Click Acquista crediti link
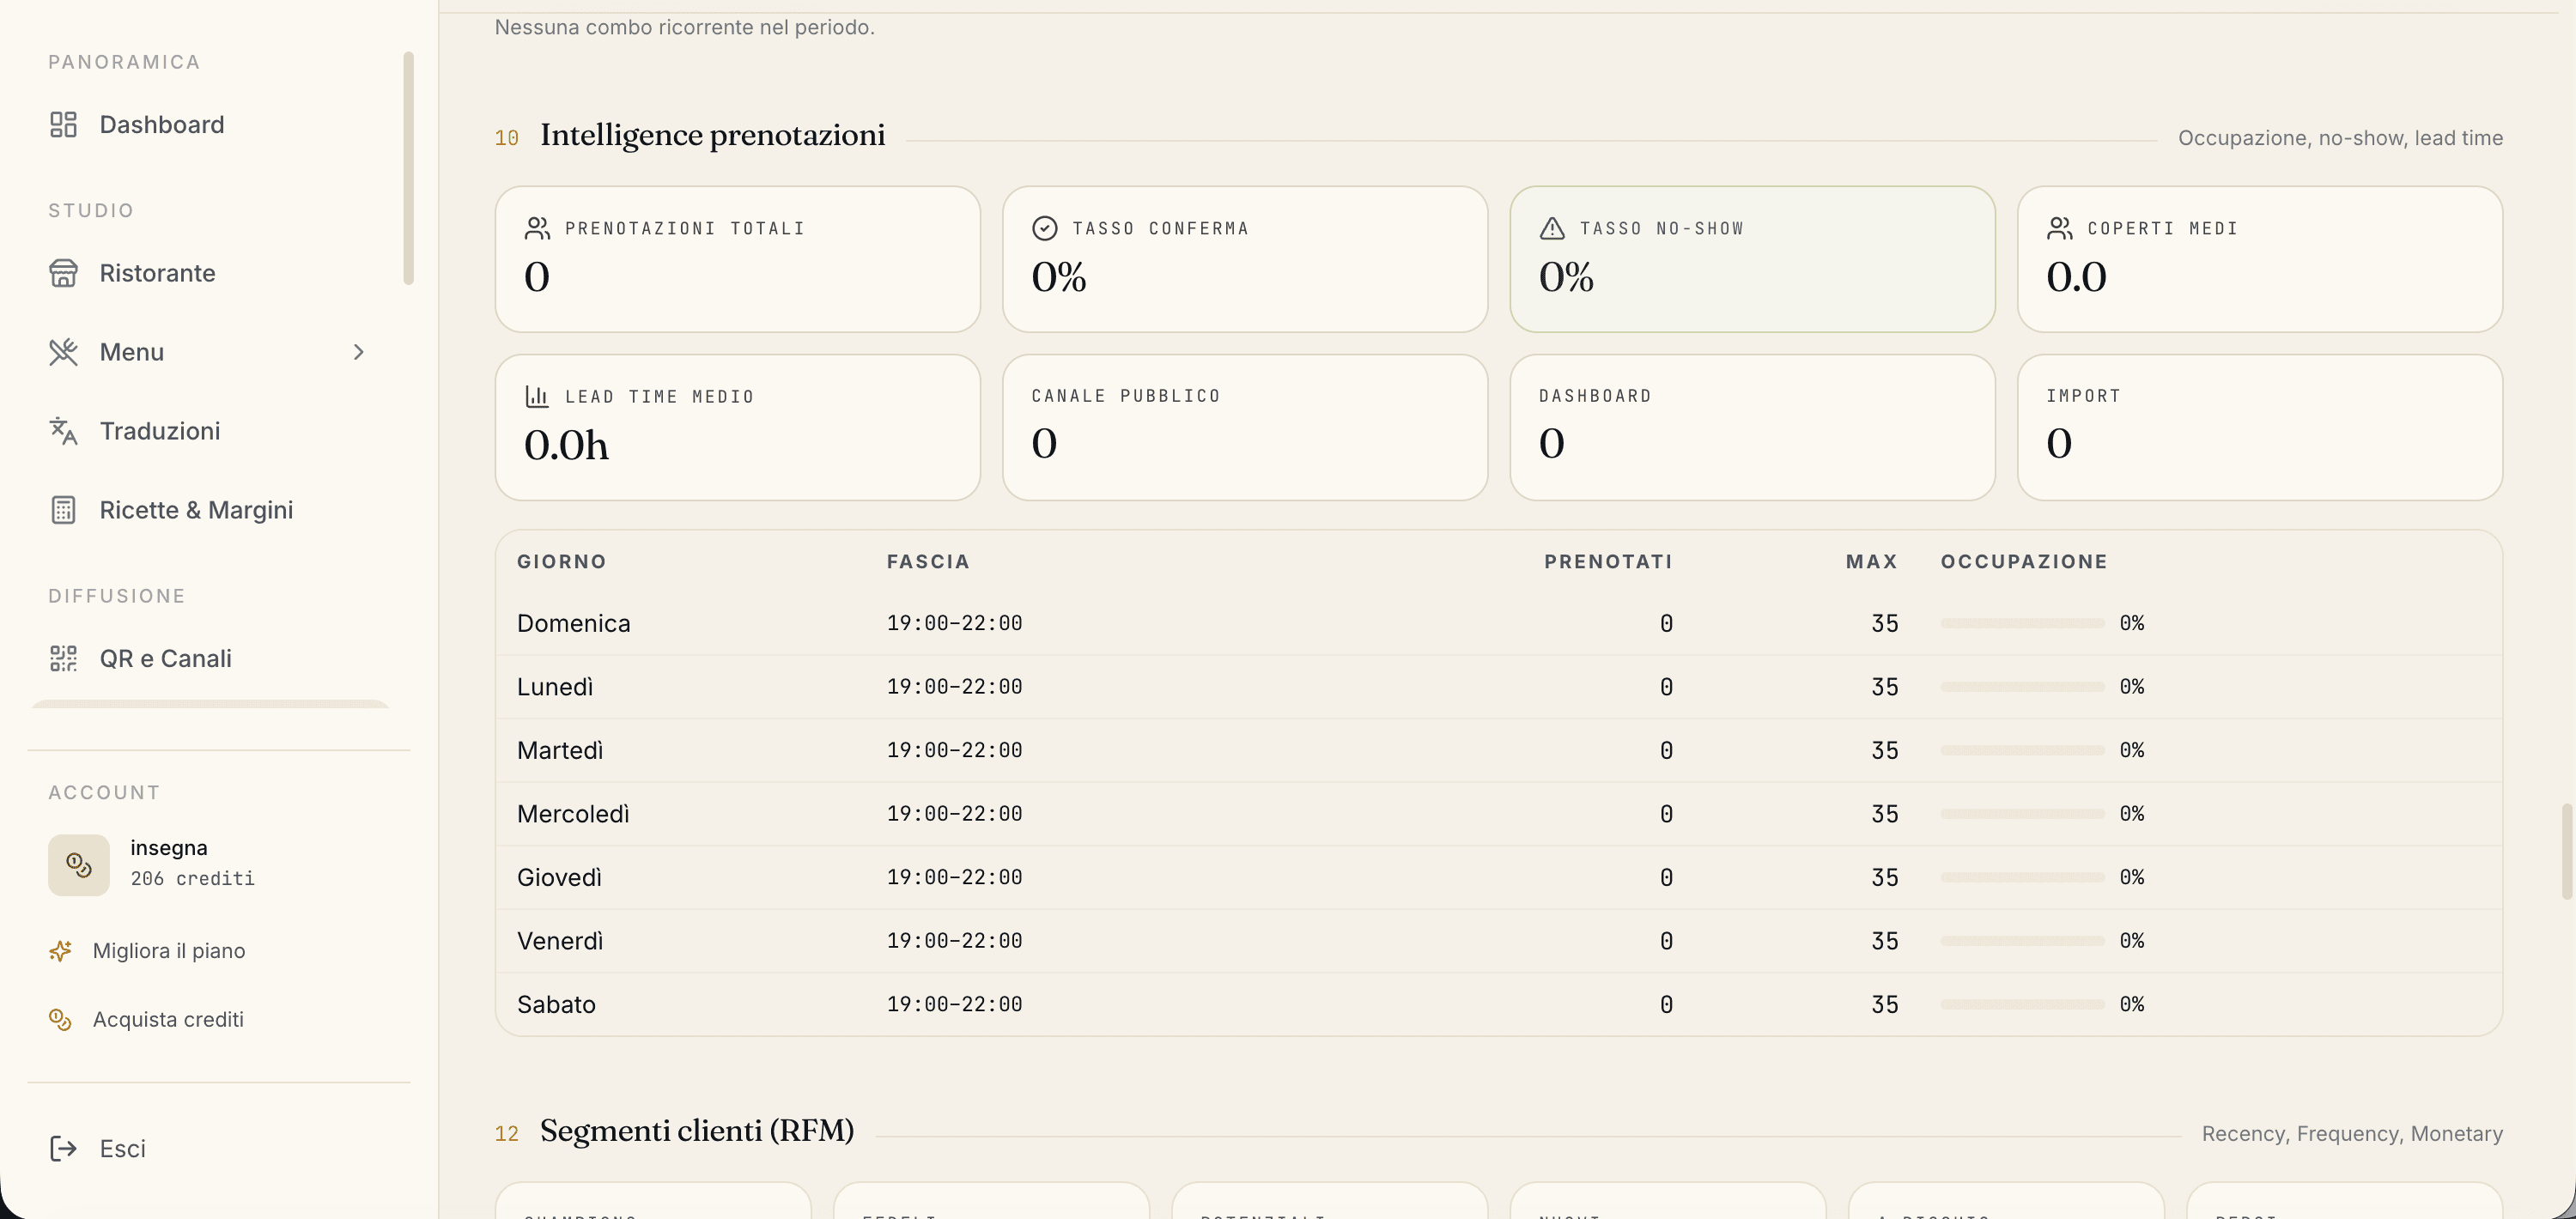The width and height of the screenshot is (2576, 1219). click(168, 1019)
